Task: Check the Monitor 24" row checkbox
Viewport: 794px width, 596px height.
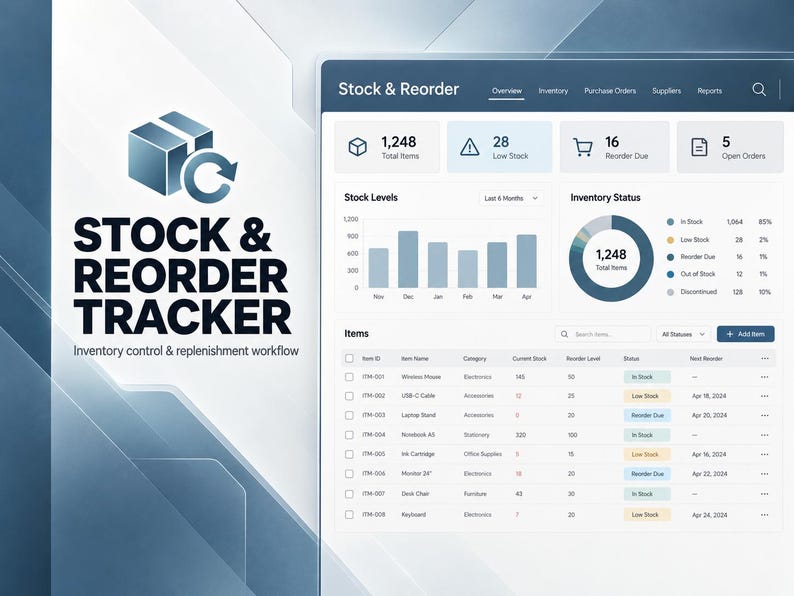Action: [349, 474]
